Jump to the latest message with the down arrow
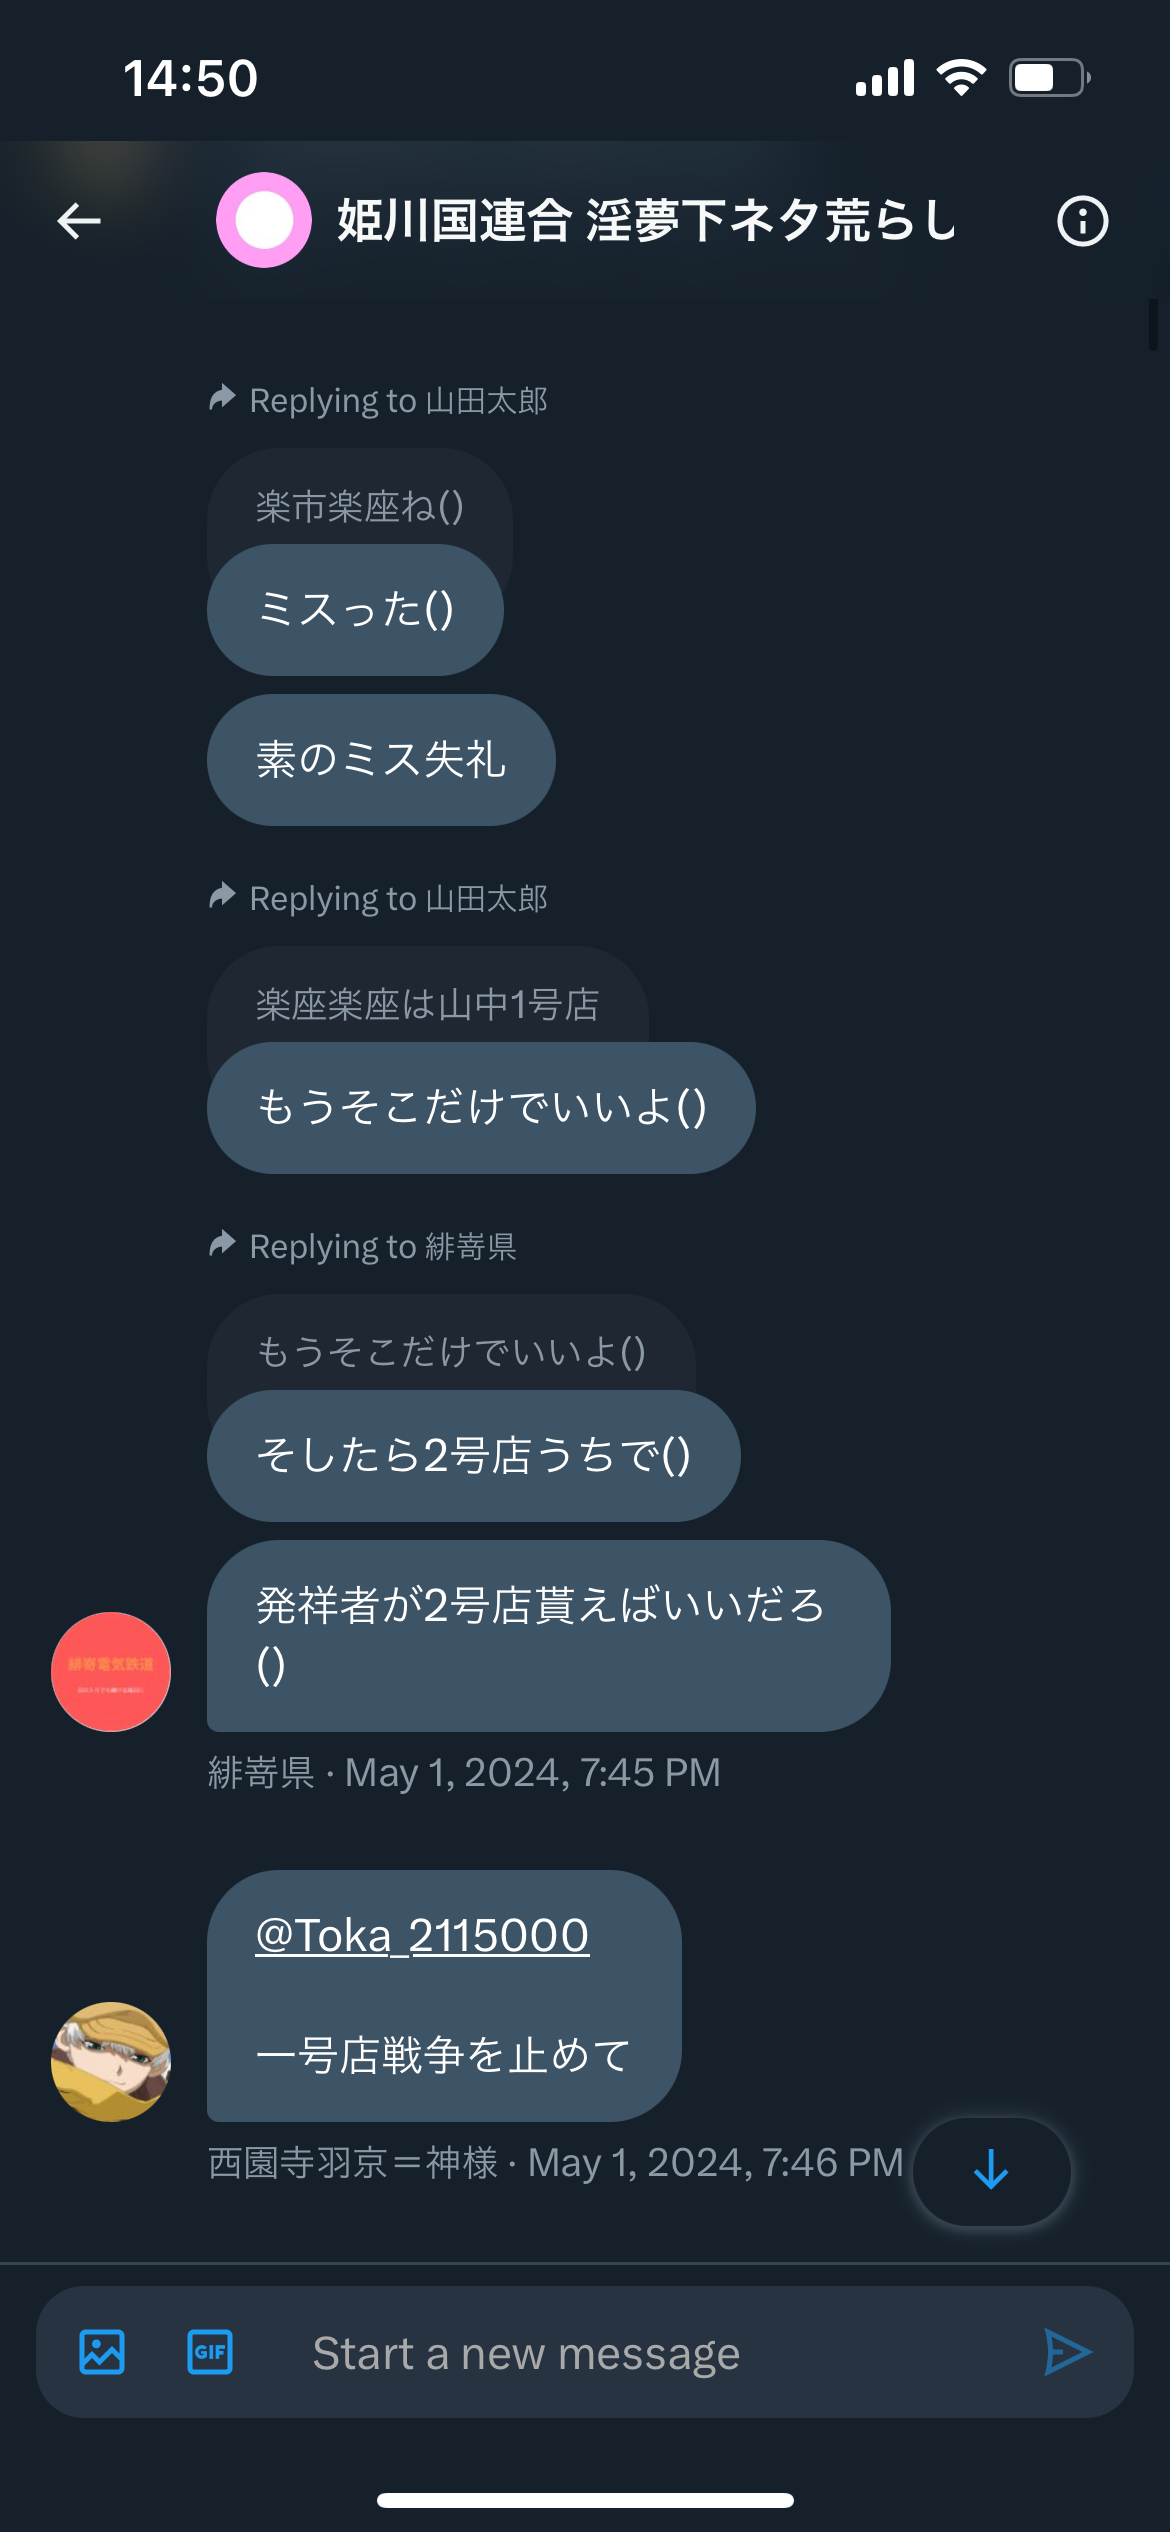 (991, 2171)
